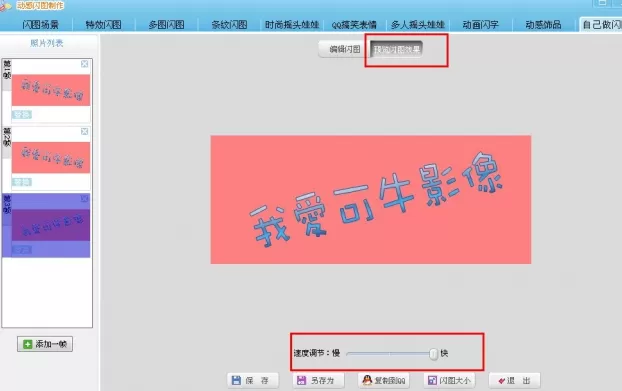Screen dimensions: 622x391
Task: Switch to 预览闪图效果 preview mode
Action: pos(397,50)
